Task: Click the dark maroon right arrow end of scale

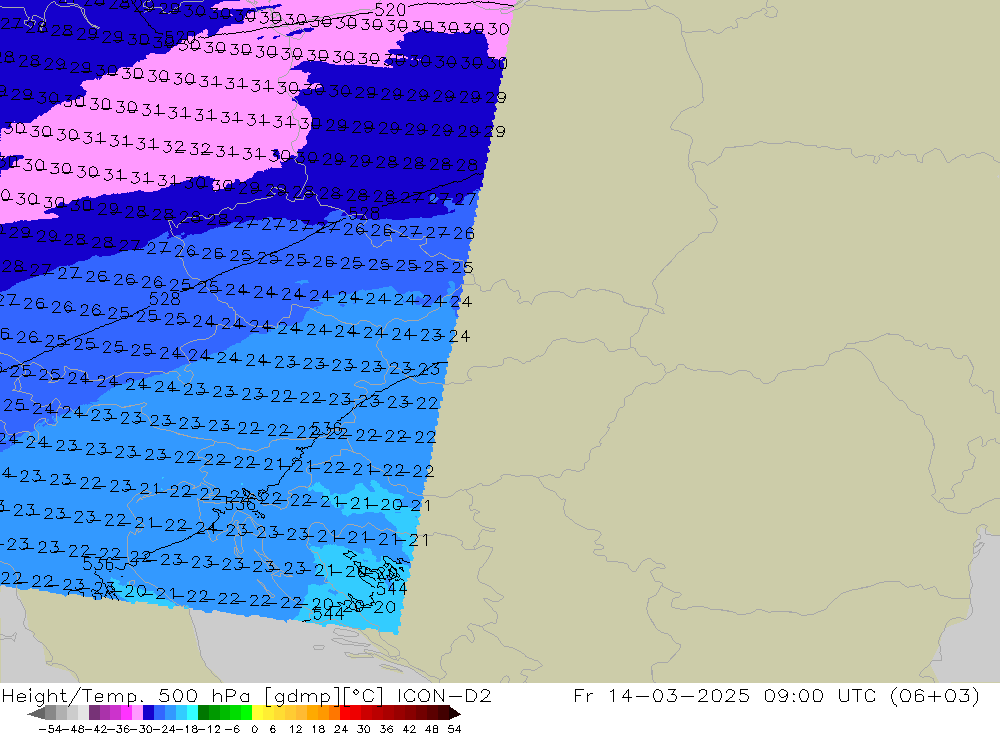Action: [455, 713]
